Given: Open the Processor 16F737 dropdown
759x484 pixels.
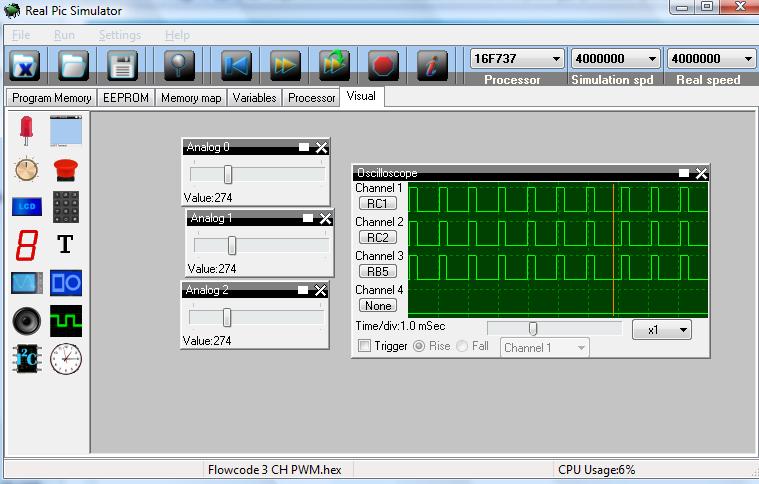Looking at the screenshot, I should point(516,59).
